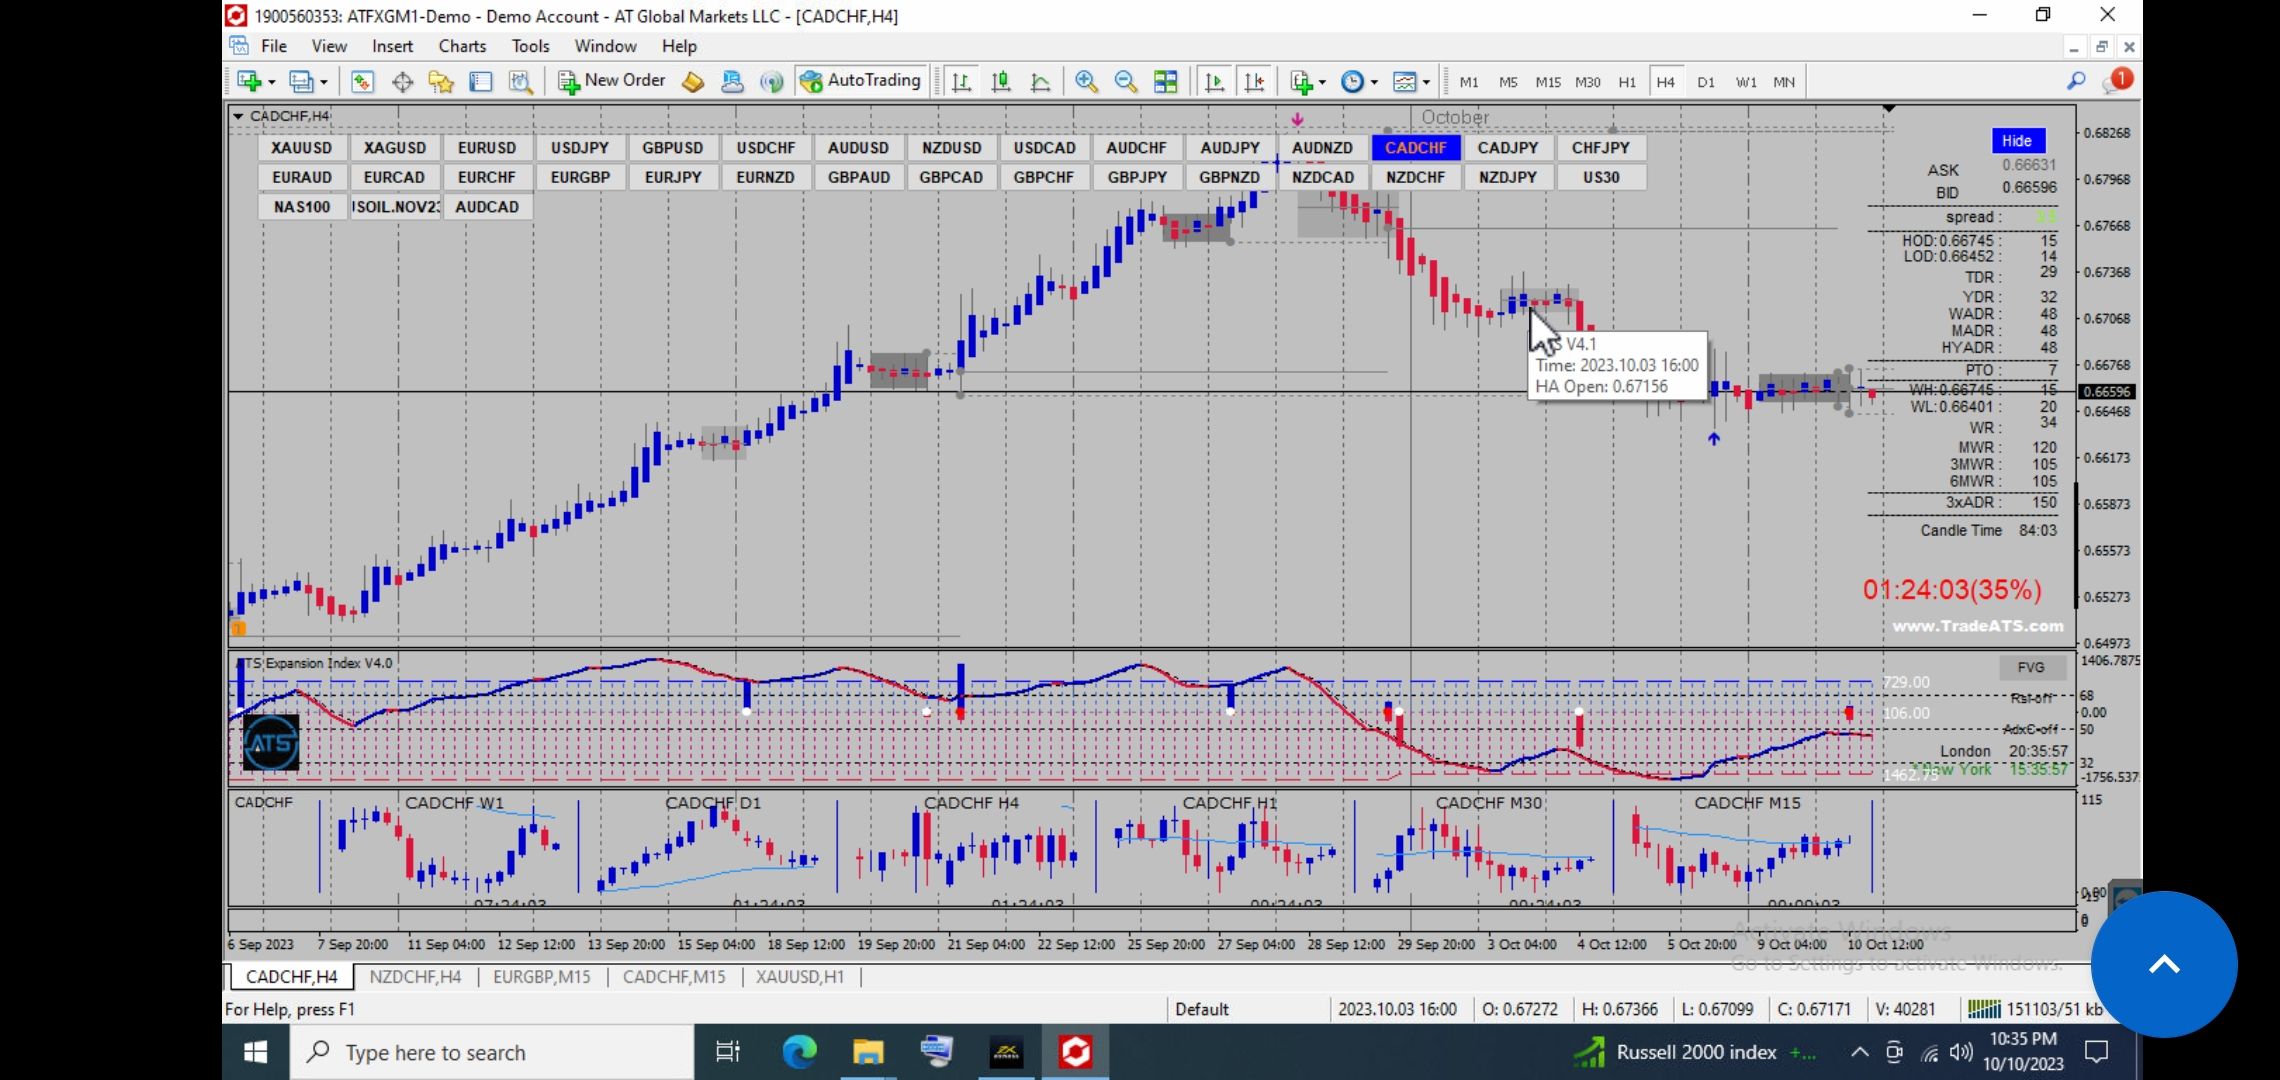Viewport: 2280px width, 1080px height.
Task: Select the EURUSD symbol button
Action: [487, 148]
